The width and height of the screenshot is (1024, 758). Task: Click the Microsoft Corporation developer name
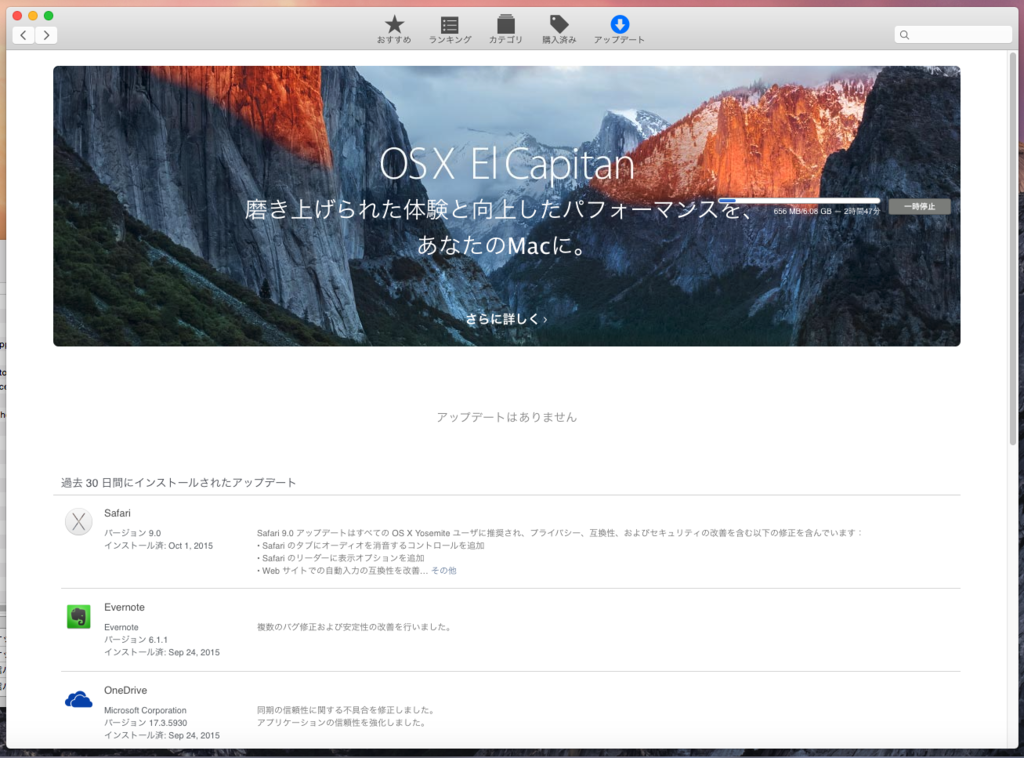point(145,710)
